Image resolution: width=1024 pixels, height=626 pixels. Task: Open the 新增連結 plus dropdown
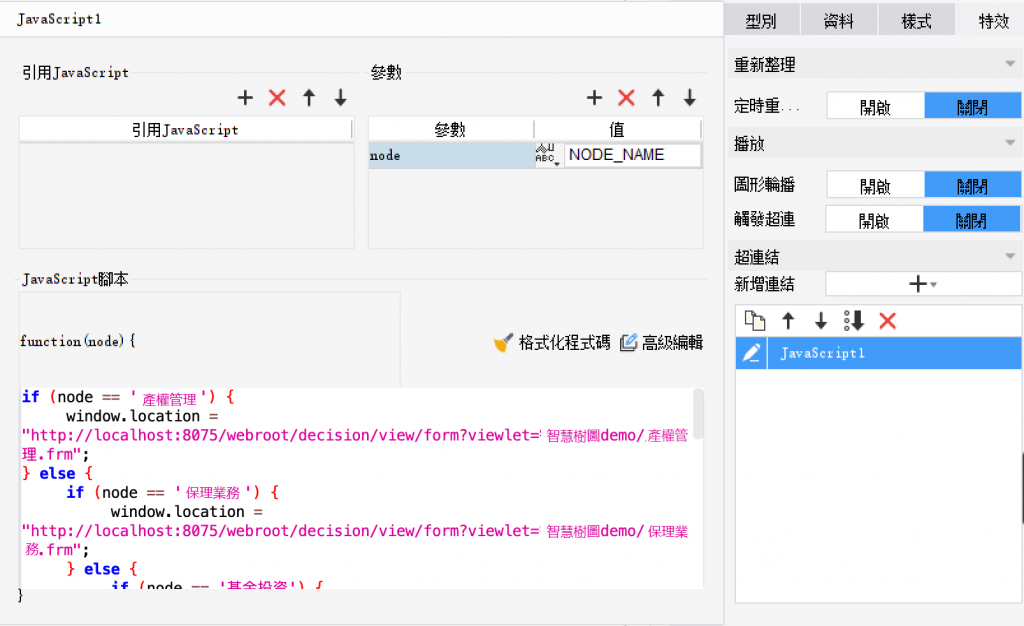922,284
